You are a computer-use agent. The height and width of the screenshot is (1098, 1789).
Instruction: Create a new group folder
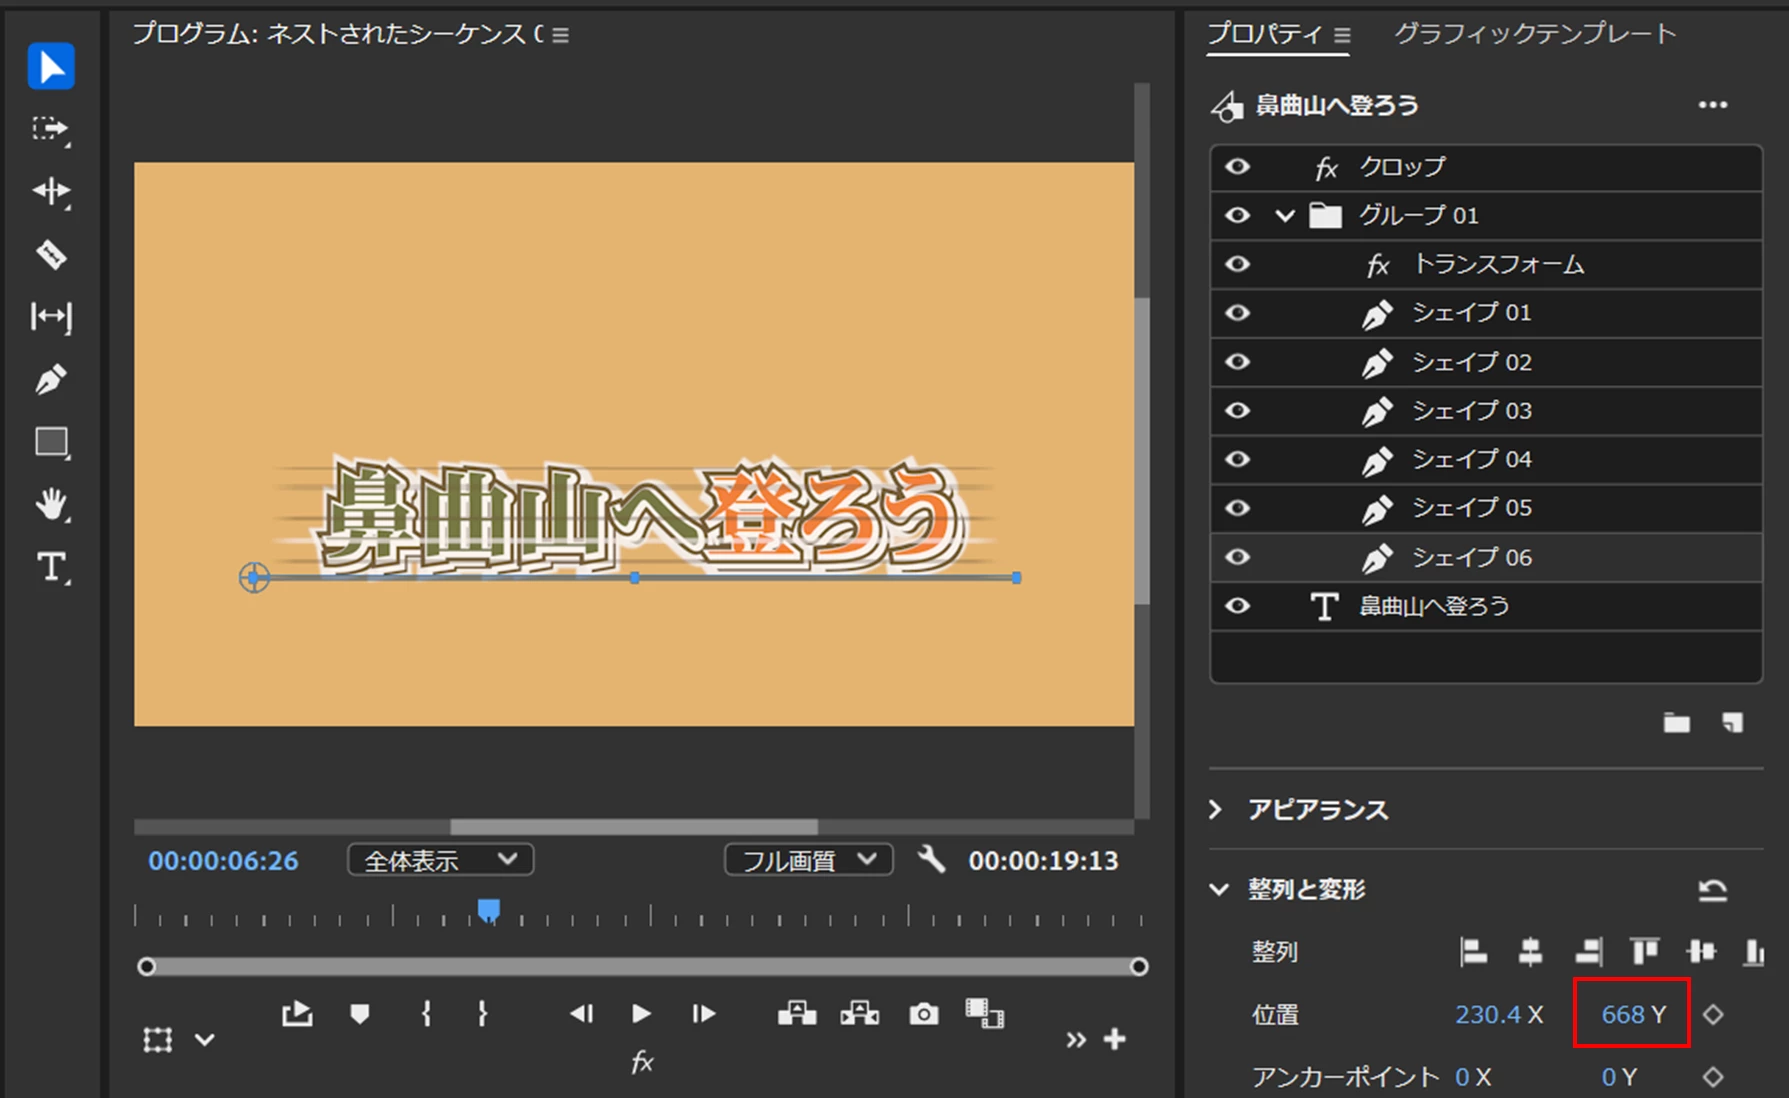coord(1677,723)
